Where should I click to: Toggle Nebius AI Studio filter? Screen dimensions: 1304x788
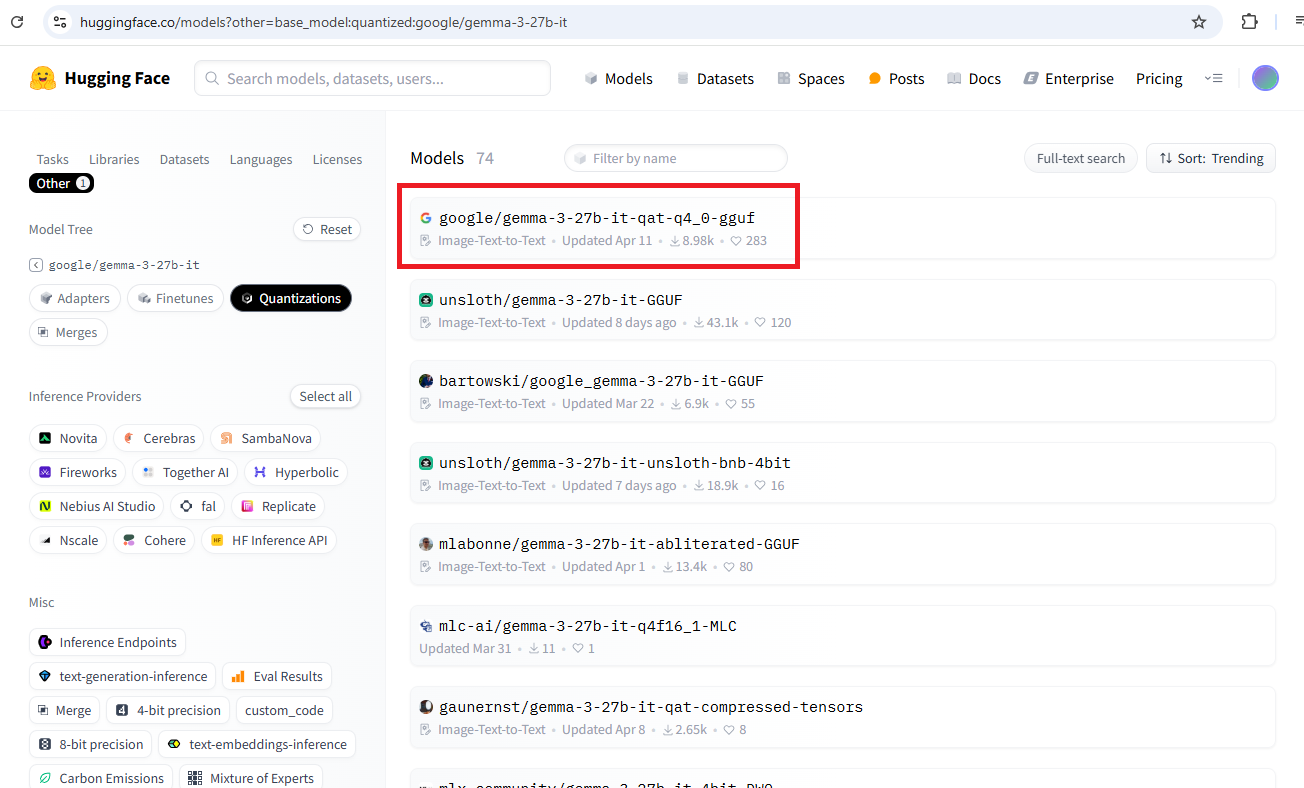[x=97, y=506]
